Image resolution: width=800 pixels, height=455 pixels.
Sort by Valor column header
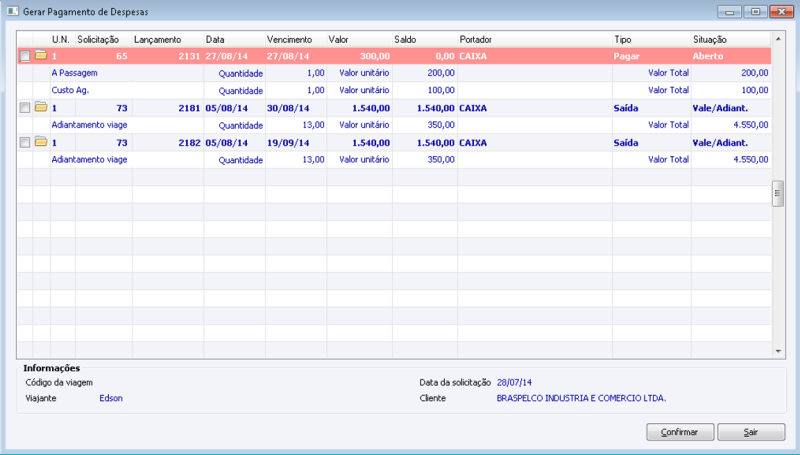tap(359, 39)
